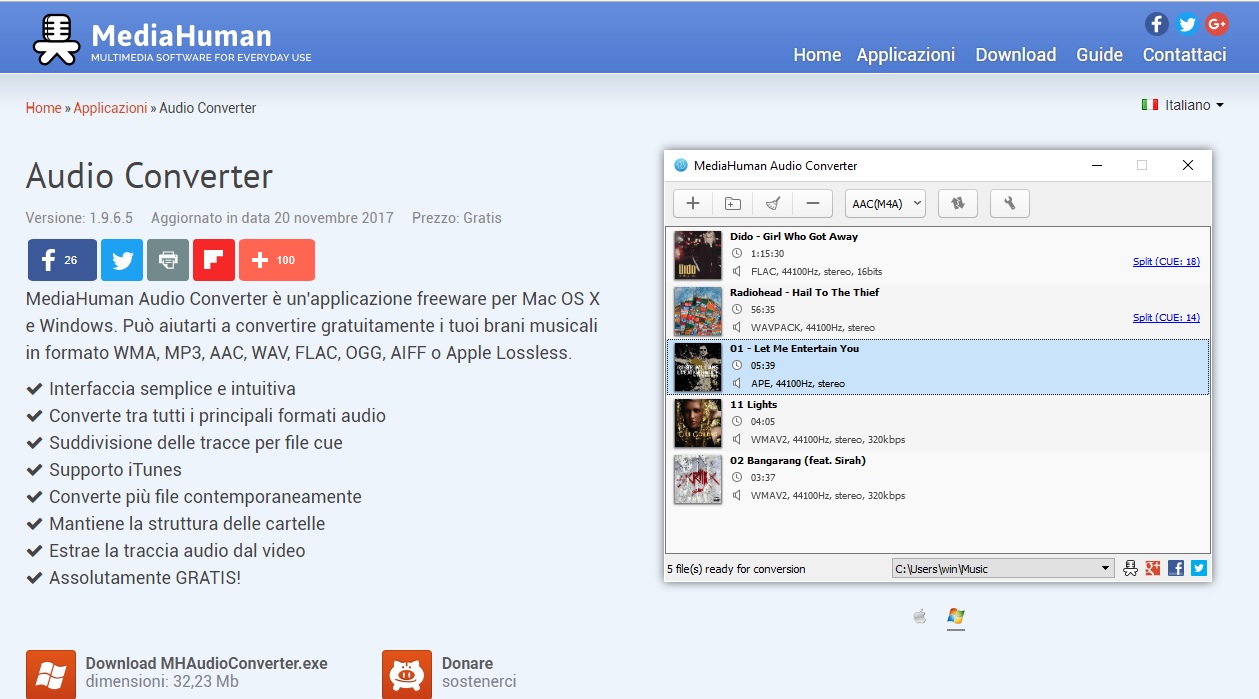Open the Download menu item
The height and width of the screenshot is (699, 1259).
(x=1016, y=55)
